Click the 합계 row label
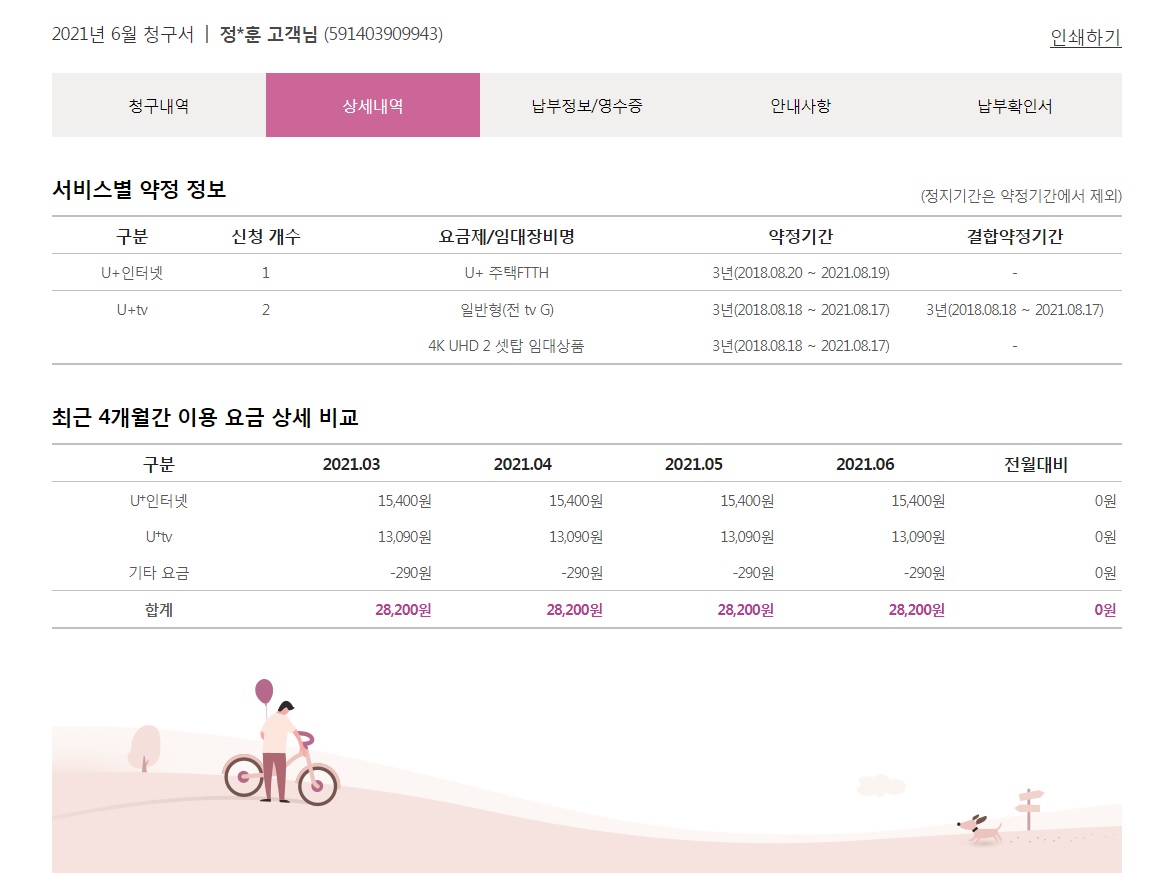This screenshot has width=1157, height=873. [158, 609]
